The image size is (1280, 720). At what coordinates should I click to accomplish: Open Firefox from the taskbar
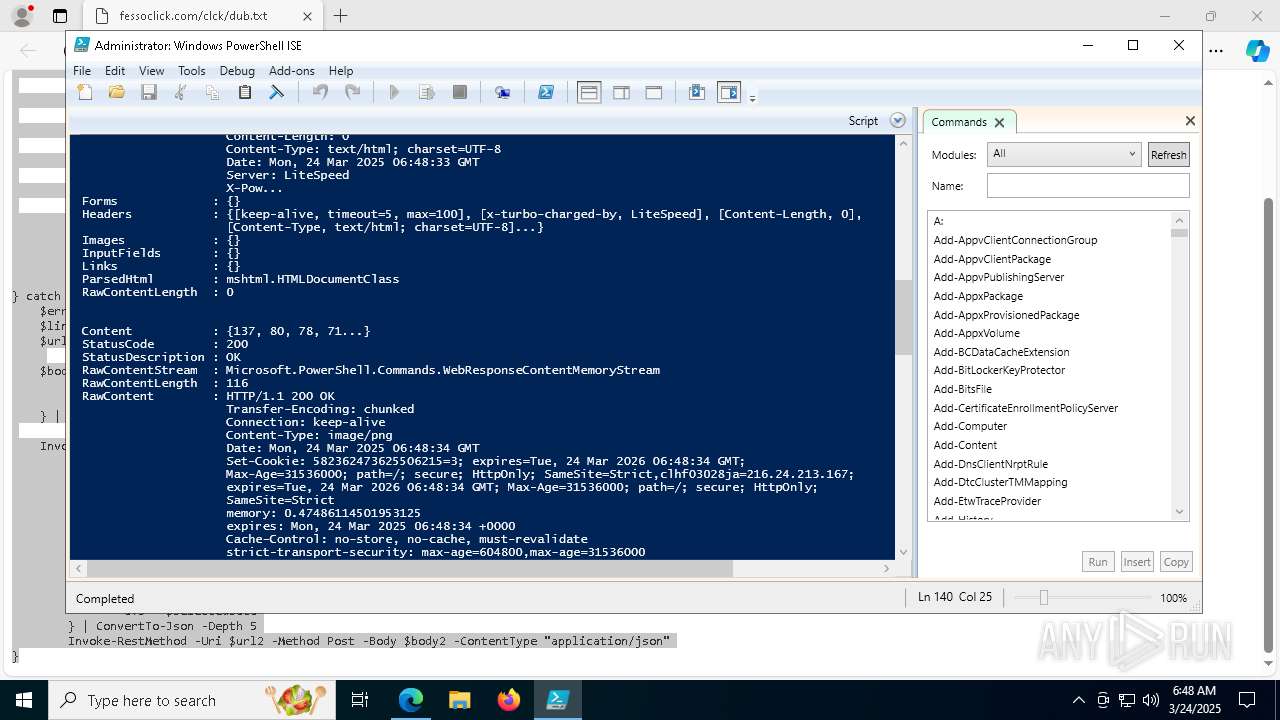pos(509,700)
